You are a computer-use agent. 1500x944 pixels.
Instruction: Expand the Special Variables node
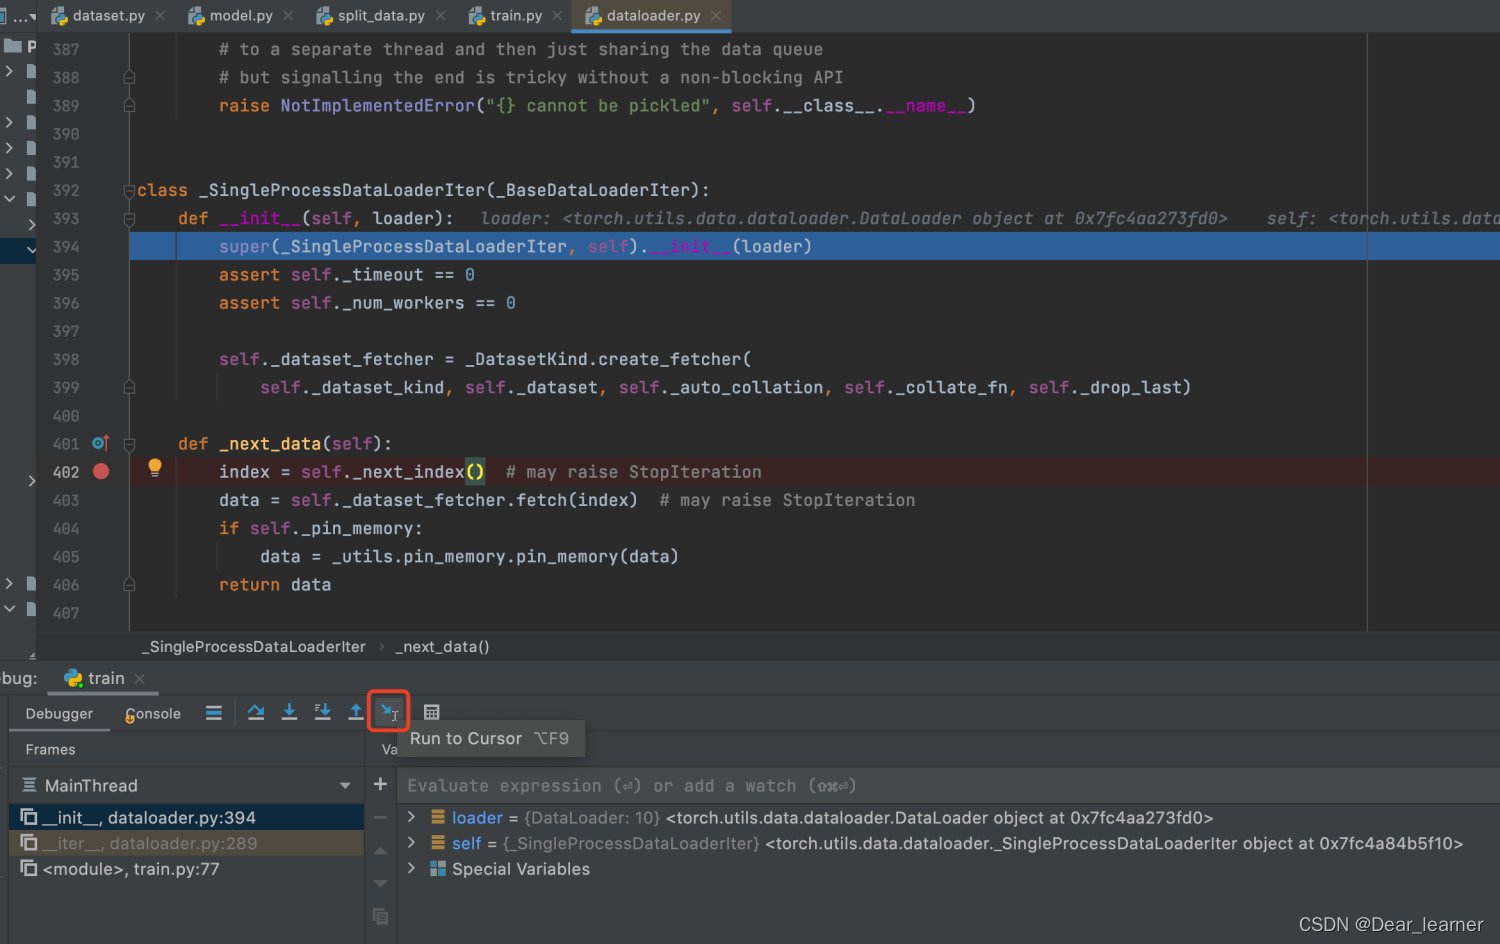(x=411, y=869)
